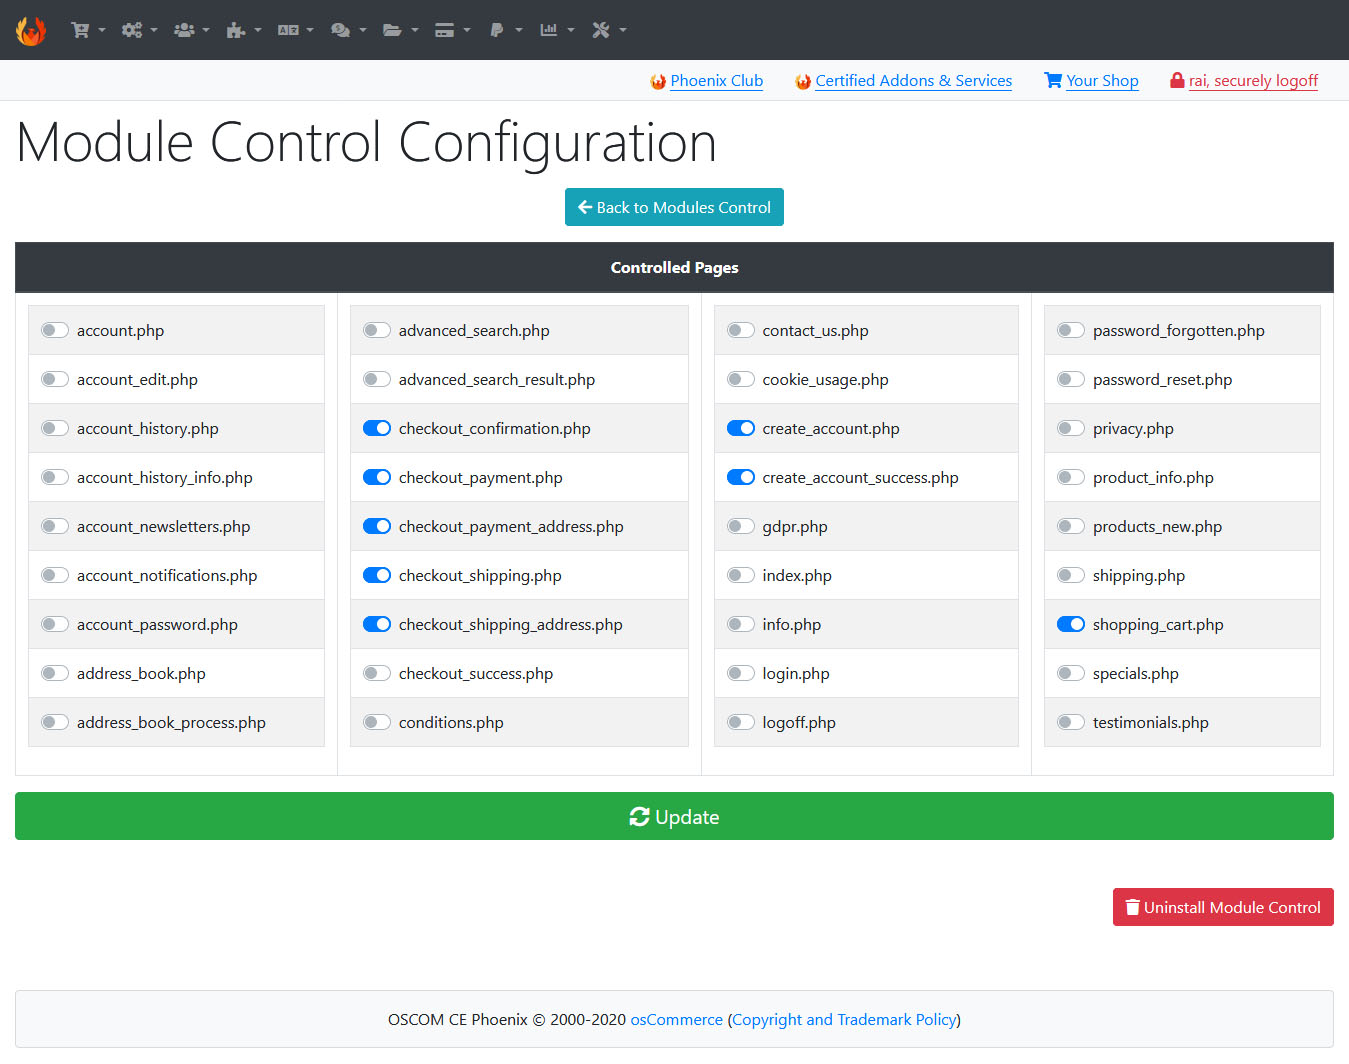Expand the wrench tools menu dropdown
Image resolution: width=1349 pixels, height=1064 pixels.
coord(609,30)
